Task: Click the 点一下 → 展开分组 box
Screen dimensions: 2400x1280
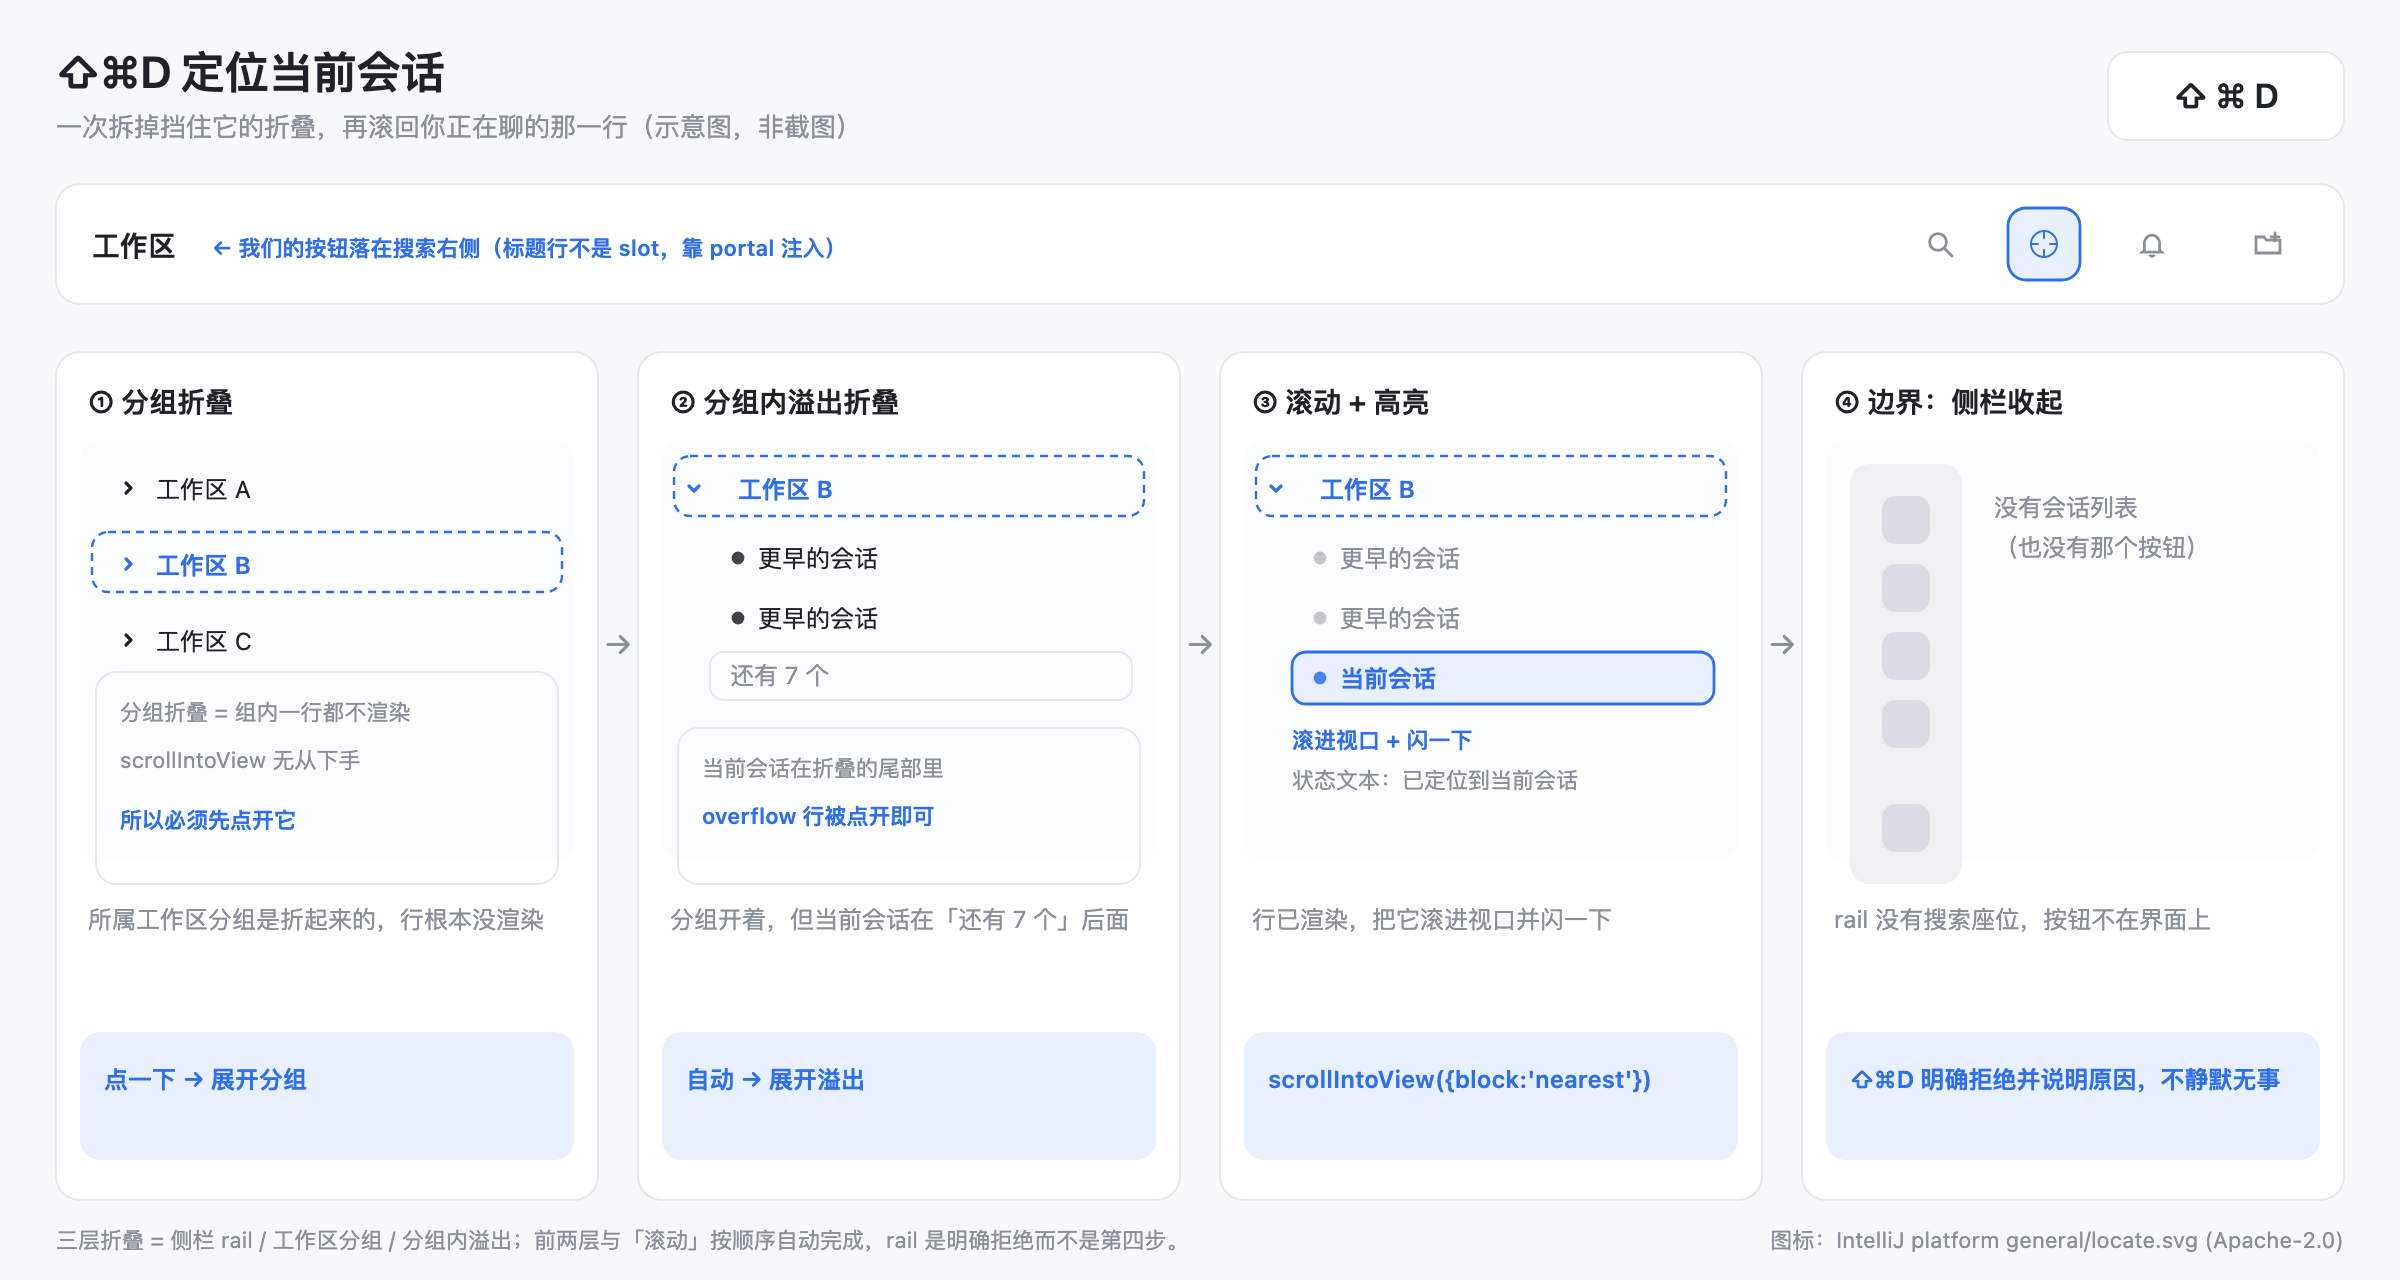Action: pos(327,1095)
